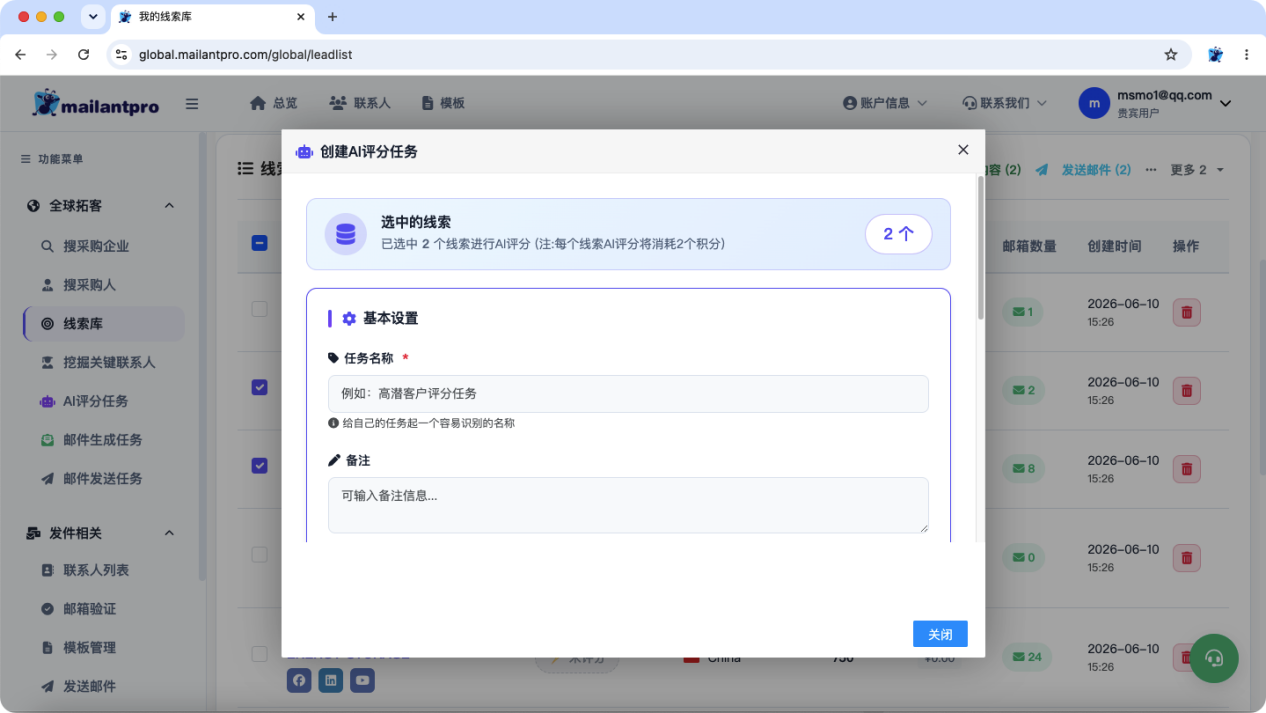Delete the lead with 0 emails
The image size is (1266, 713).
coord(1187,557)
